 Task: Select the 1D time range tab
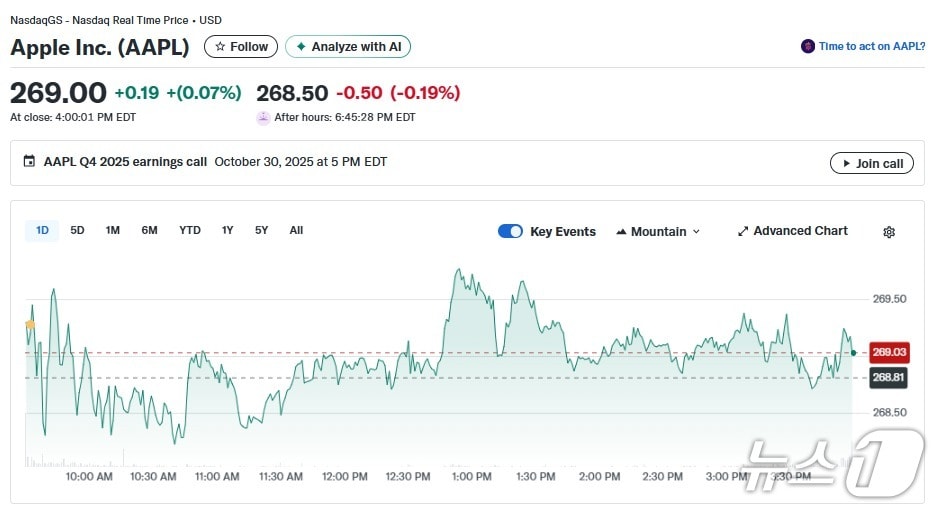[x=42, y=231]
